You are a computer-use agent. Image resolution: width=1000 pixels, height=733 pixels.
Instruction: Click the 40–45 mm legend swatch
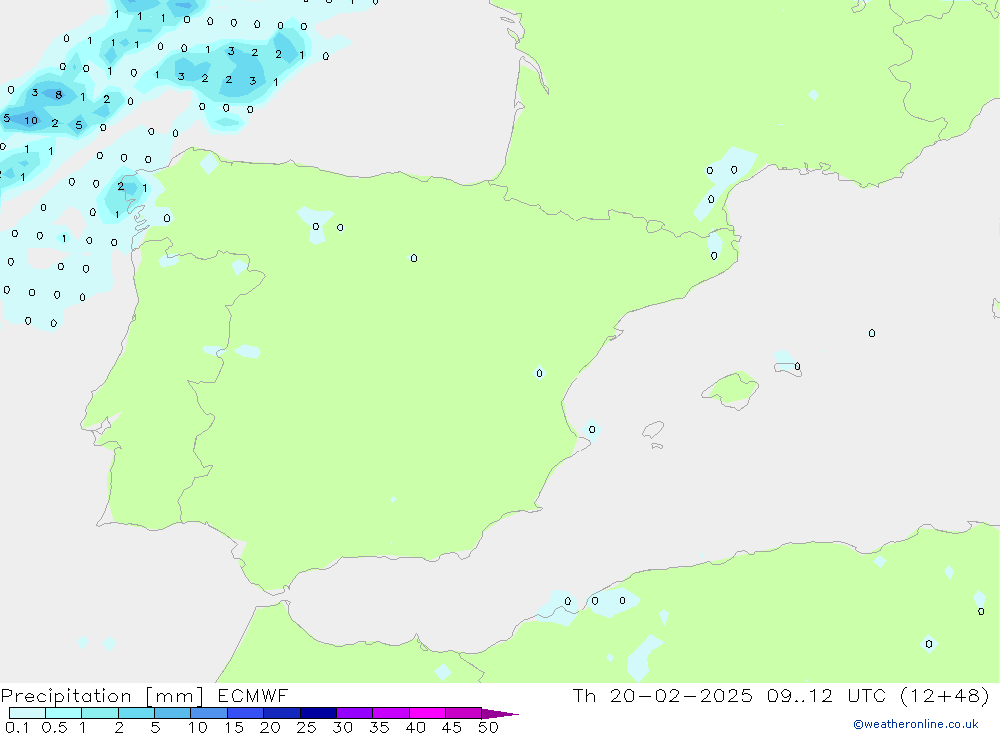427,713
